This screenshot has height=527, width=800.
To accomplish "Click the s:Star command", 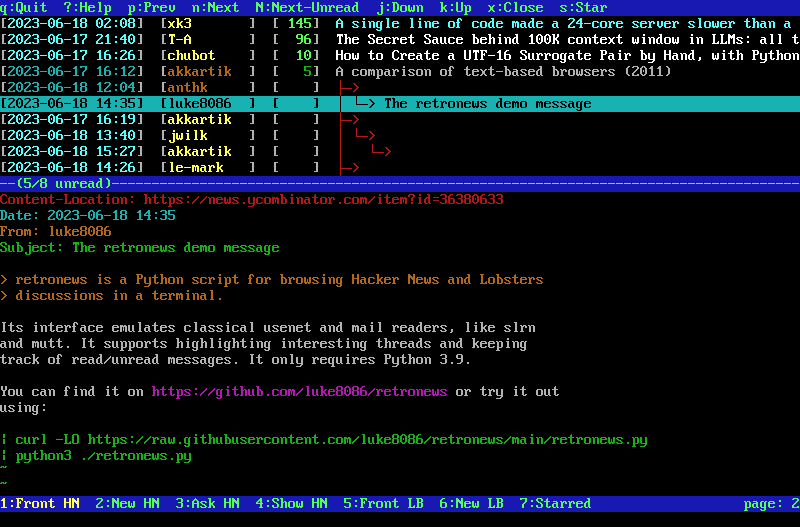I will tap(583, 8).
